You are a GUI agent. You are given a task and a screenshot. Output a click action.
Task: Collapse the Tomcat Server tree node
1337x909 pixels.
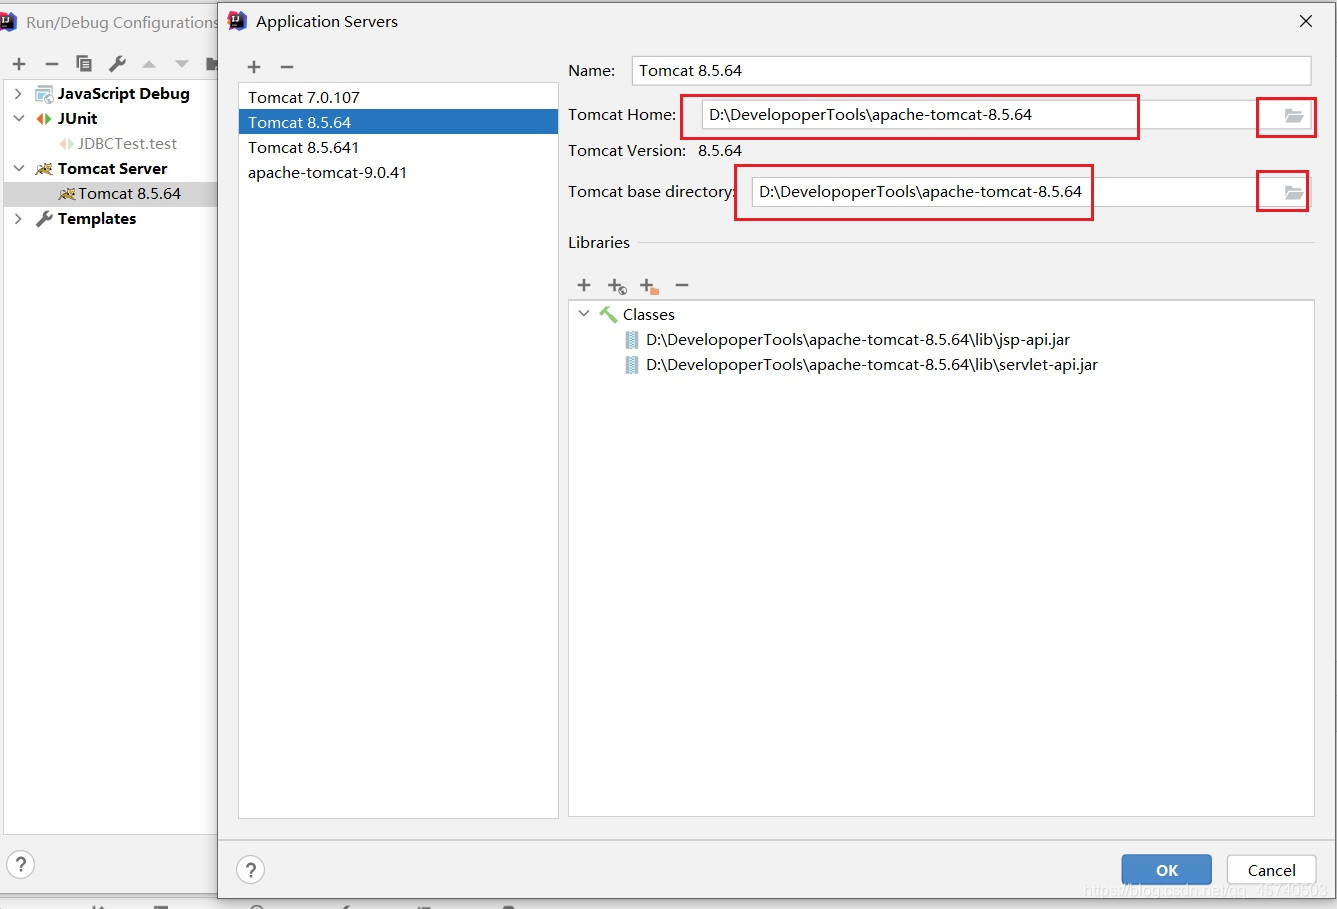[18, 169]
